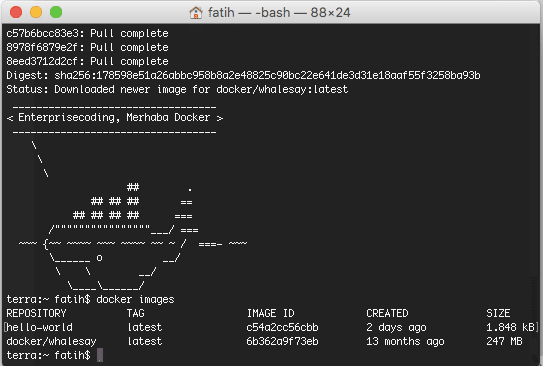Click the CREATED column header
Screen dimensions: 543x366
click(387, 313)
